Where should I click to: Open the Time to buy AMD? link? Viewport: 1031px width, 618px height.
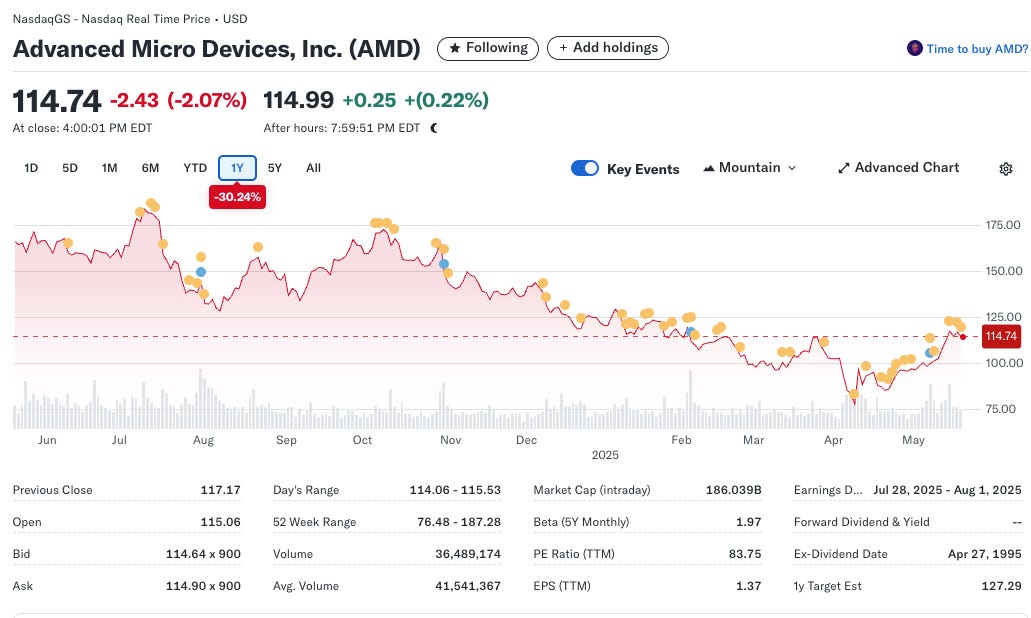(976, 49)
